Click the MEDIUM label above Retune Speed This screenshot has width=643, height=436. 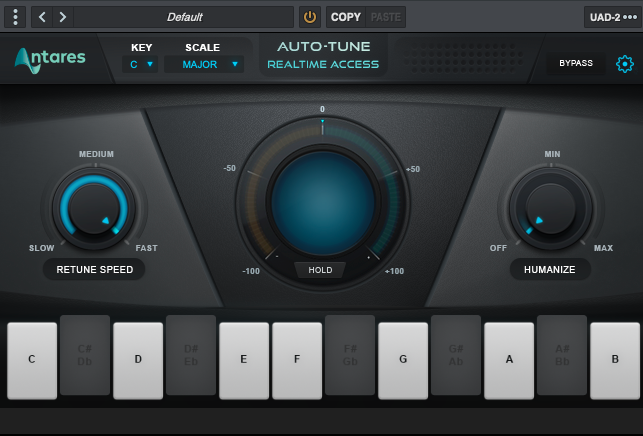(x=96, y=154)
